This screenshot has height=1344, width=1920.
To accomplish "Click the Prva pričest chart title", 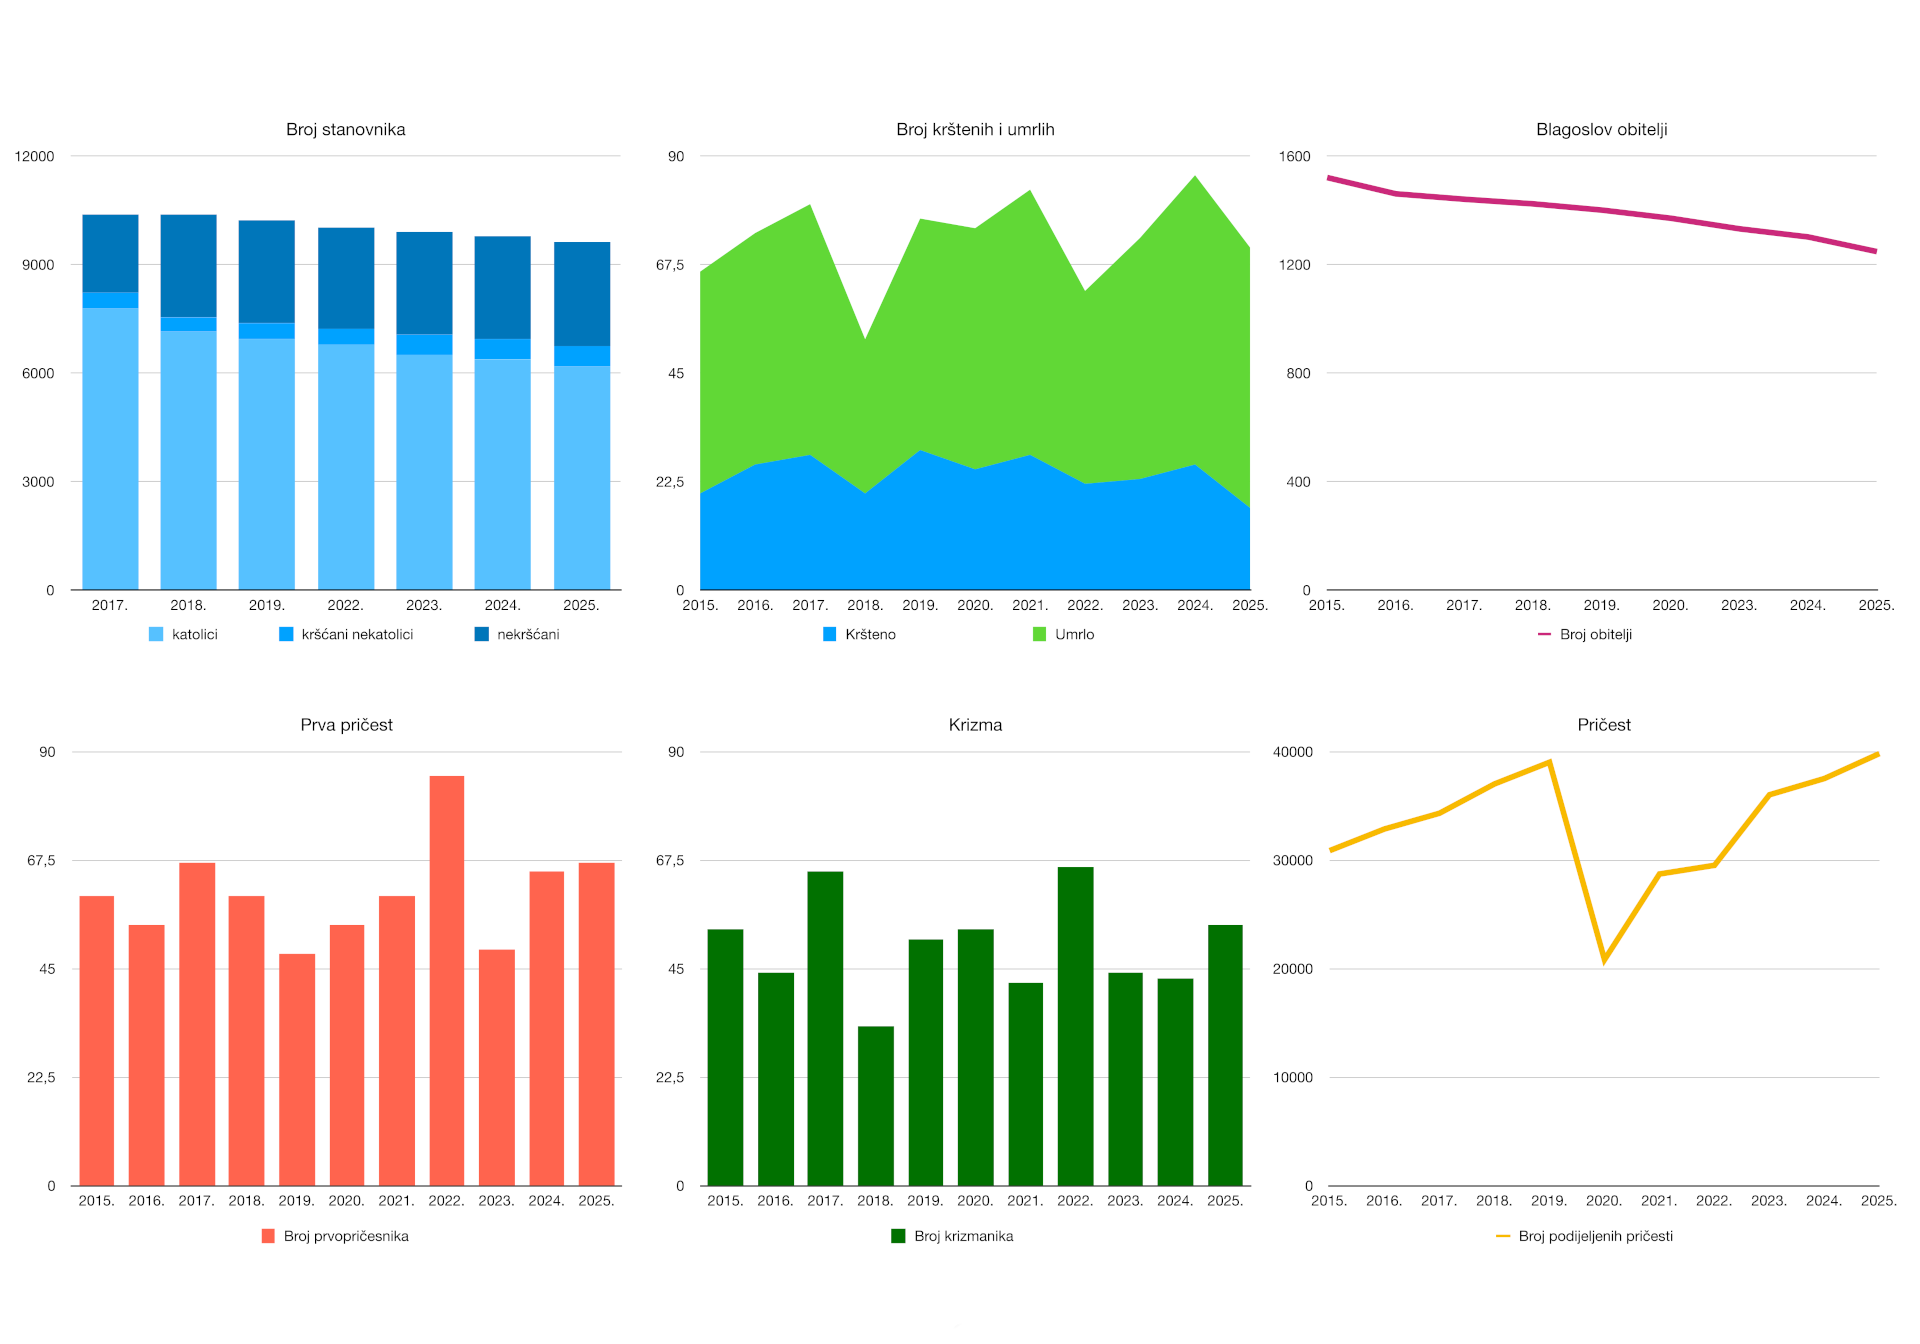I will tap(346, 725).
